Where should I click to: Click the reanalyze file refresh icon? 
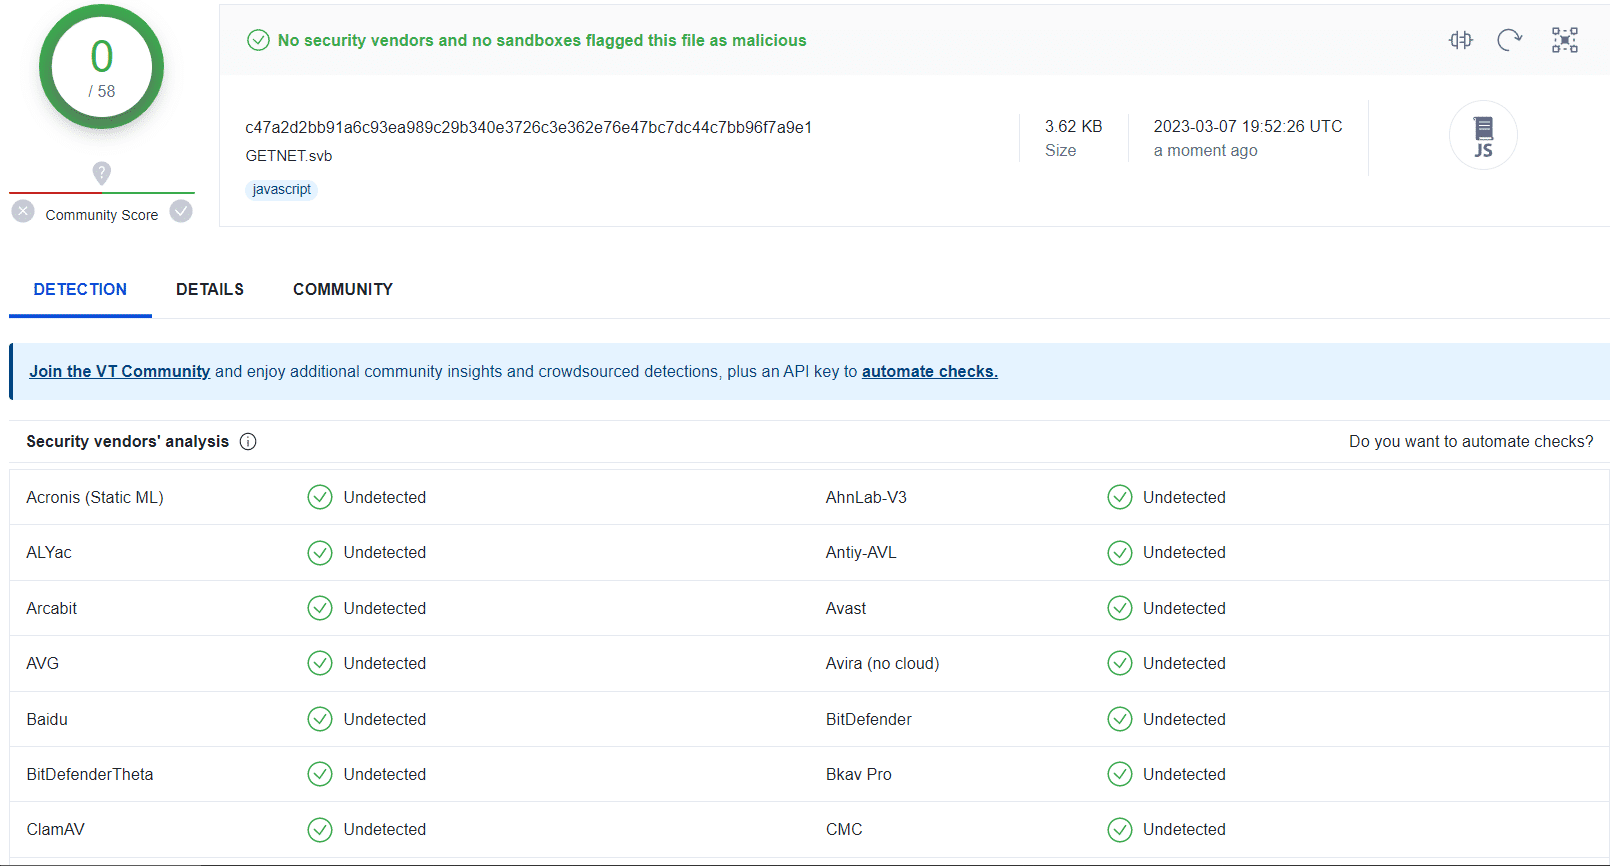[x=1509, y=40]
